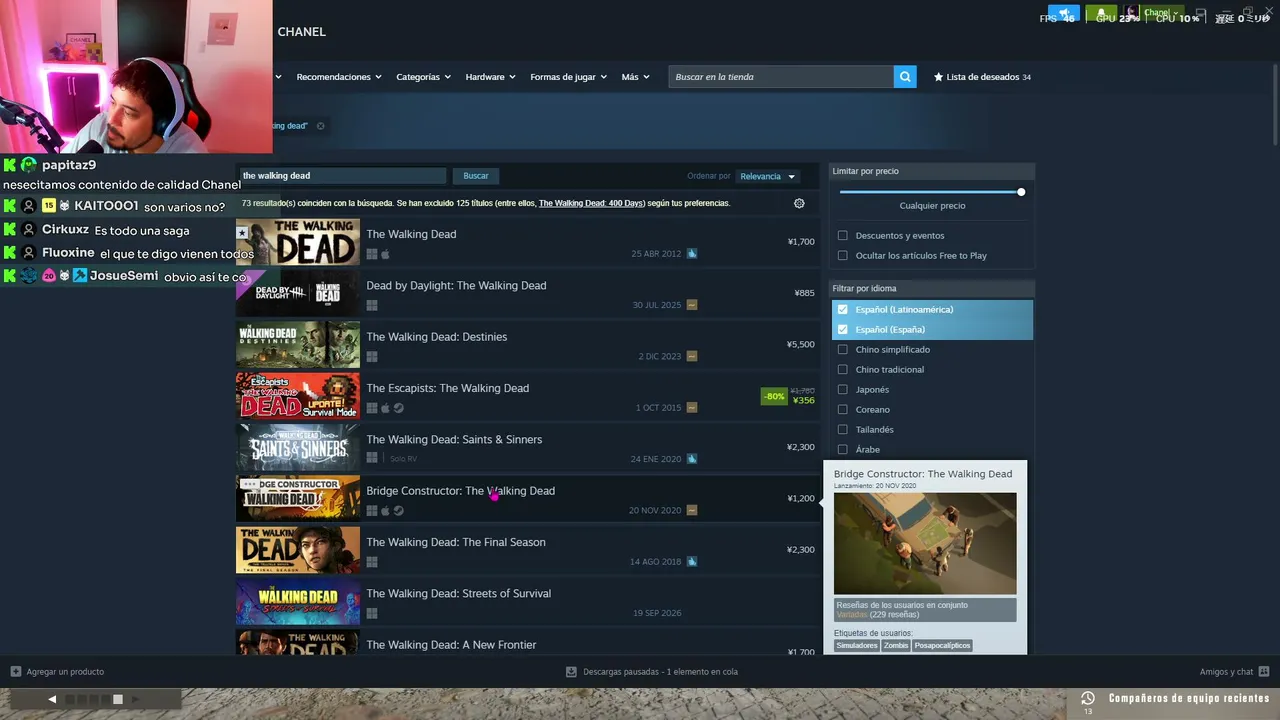The width and height of the screenshot is (1280, 720).
Task: Check the Chino simplificado language filter
Action: (x=843, y=350)
